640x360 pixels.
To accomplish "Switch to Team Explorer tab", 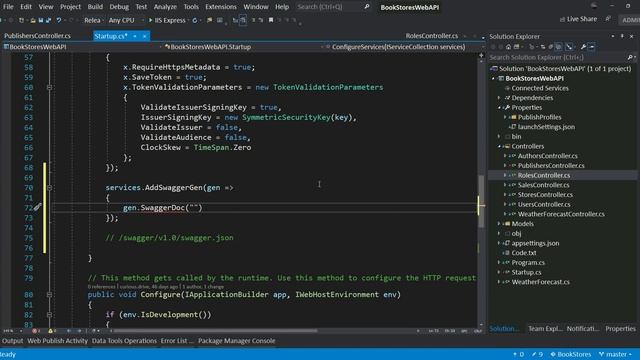I will click(x=545, y=329).
